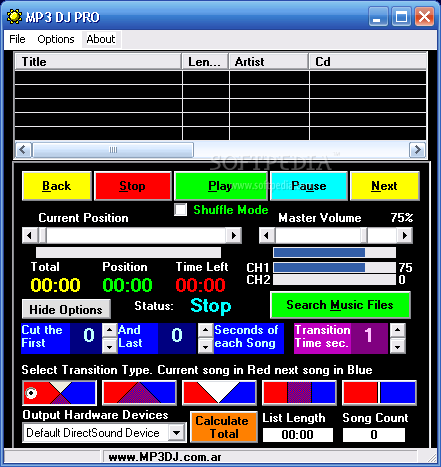Click the orange Calculate Total button

tap(223, 427)
